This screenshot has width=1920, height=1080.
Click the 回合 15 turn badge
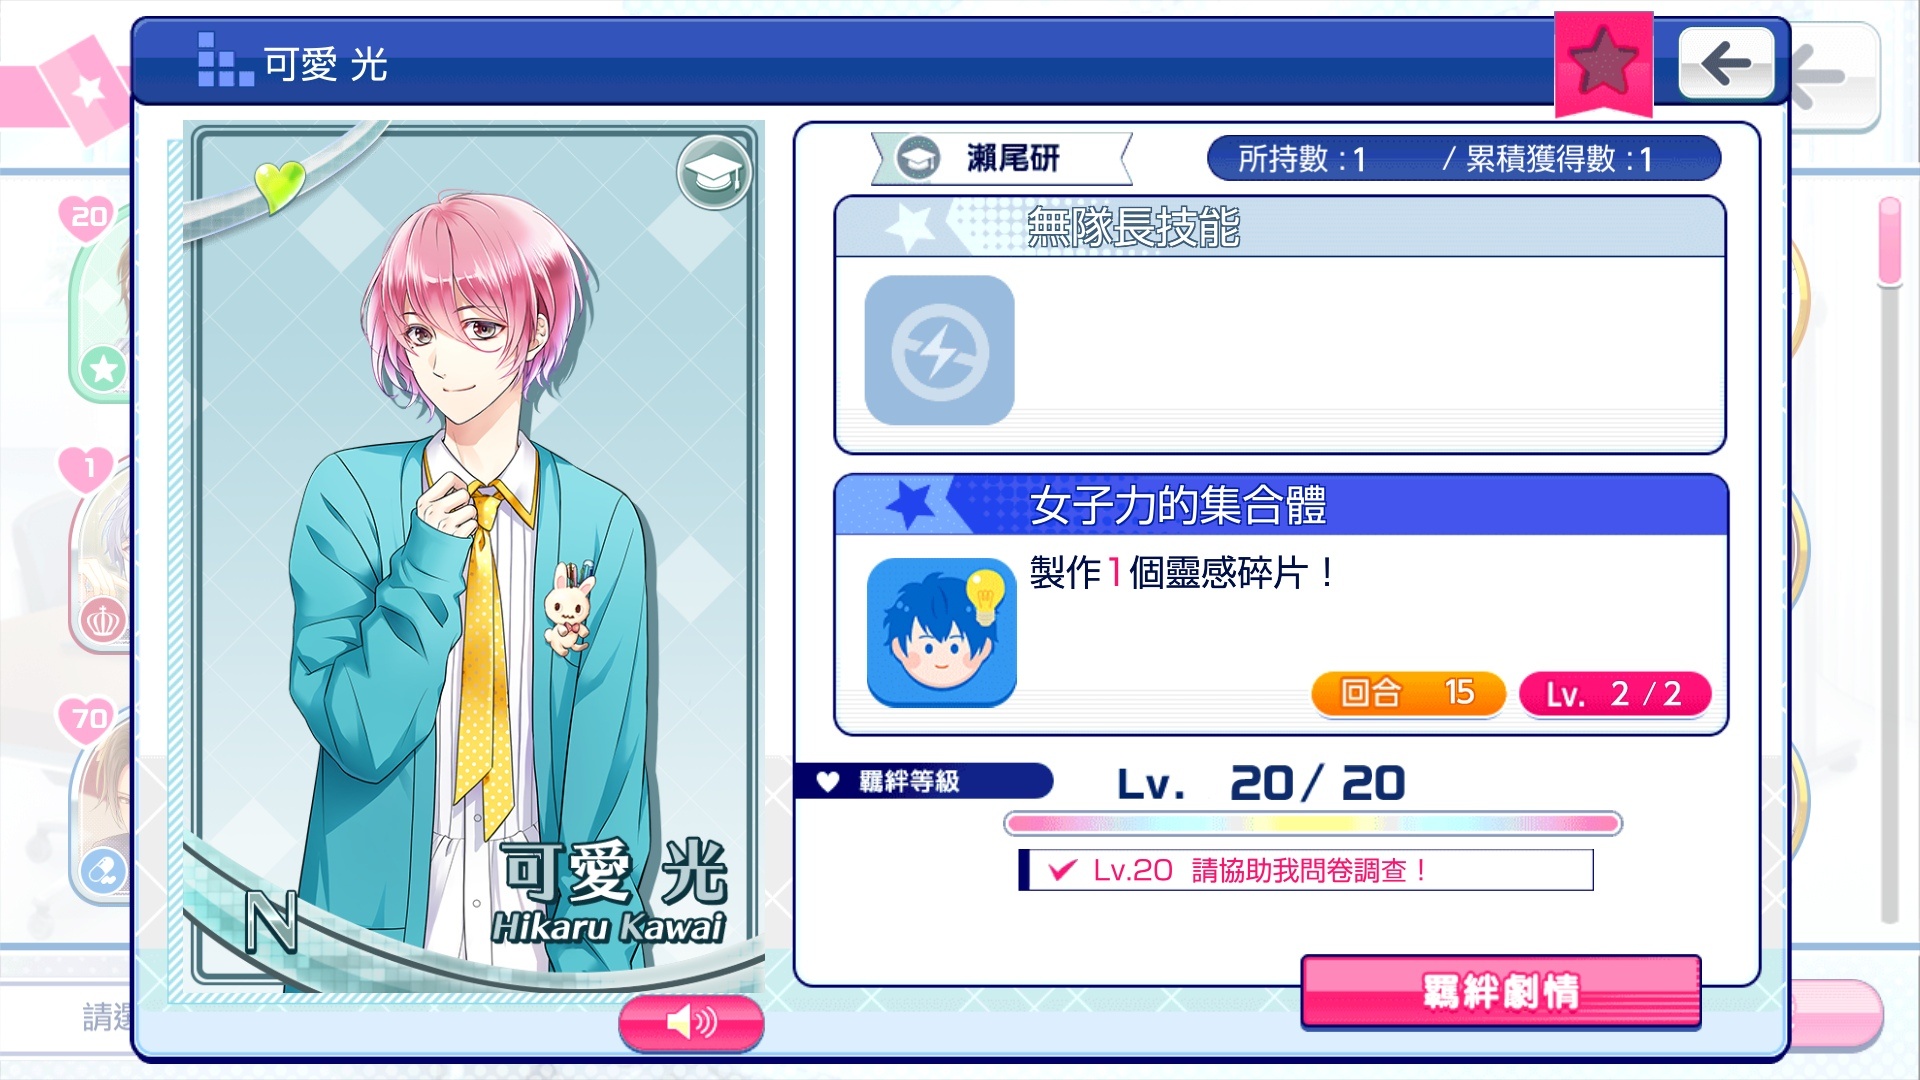[1408, 692]
